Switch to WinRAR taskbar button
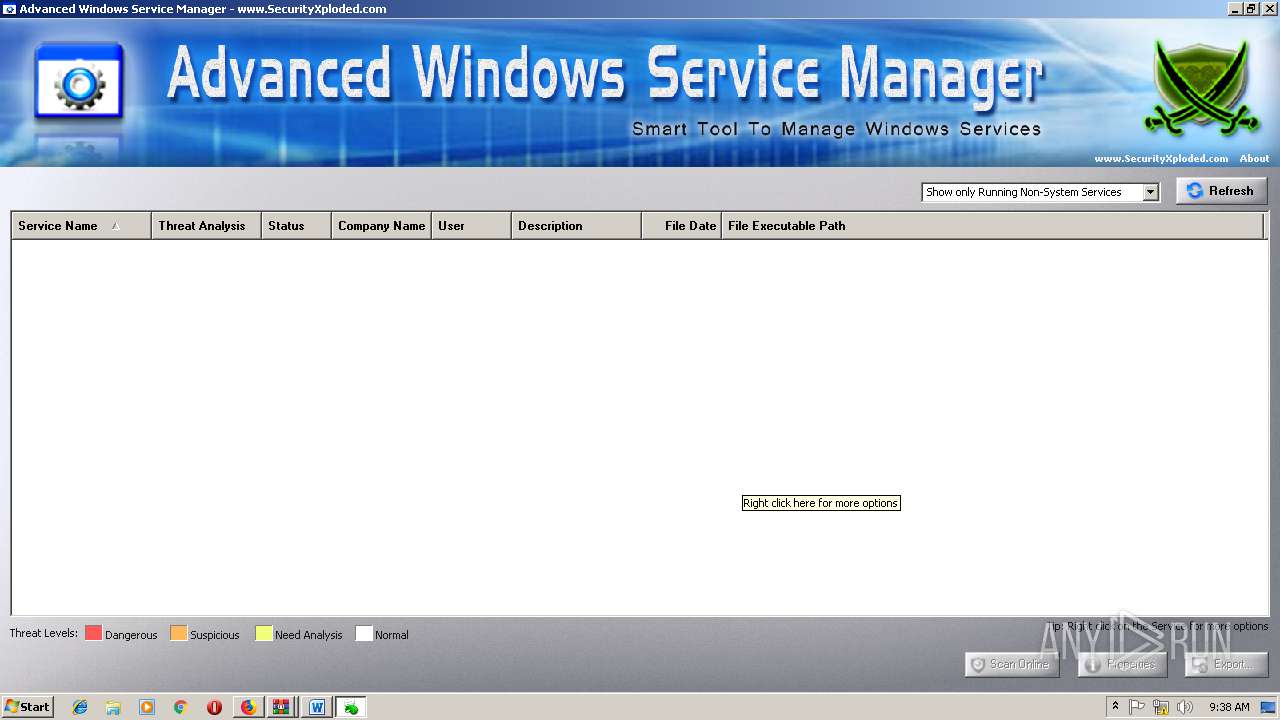This screenshot has height=720, width=1280. coord(282,707)
